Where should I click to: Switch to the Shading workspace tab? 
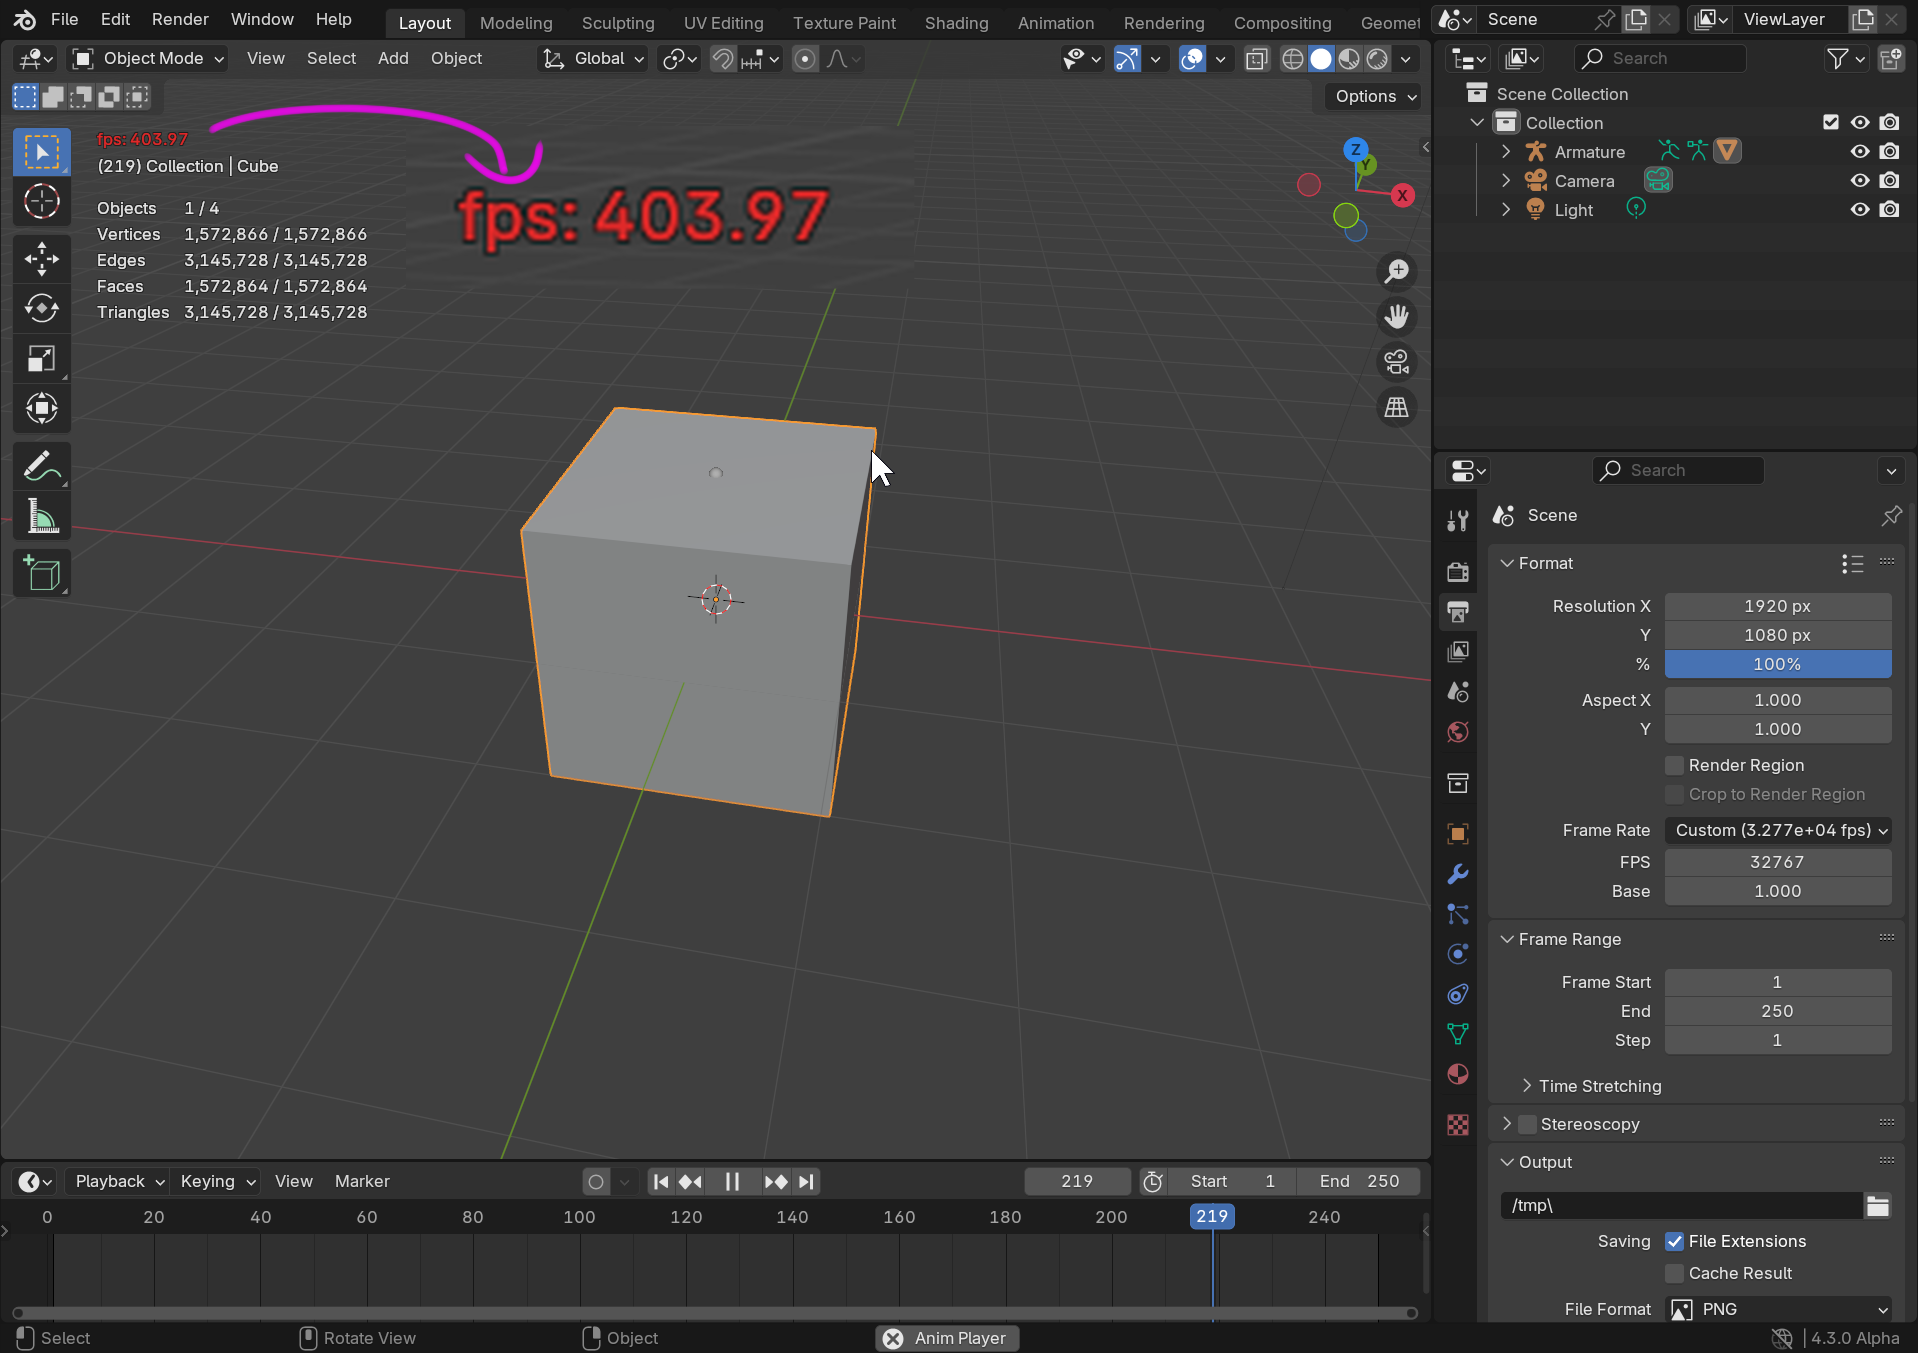click(956, 22)
